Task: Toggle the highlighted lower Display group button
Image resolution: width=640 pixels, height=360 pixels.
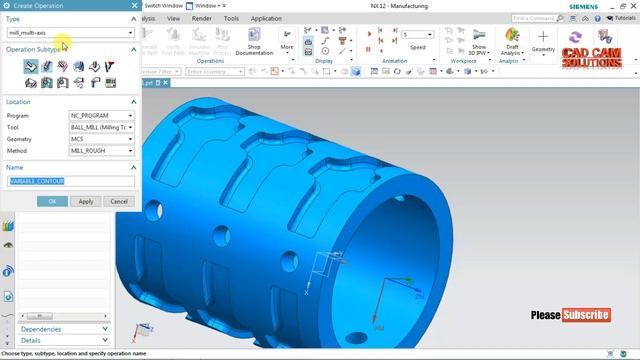Action: 308,51
